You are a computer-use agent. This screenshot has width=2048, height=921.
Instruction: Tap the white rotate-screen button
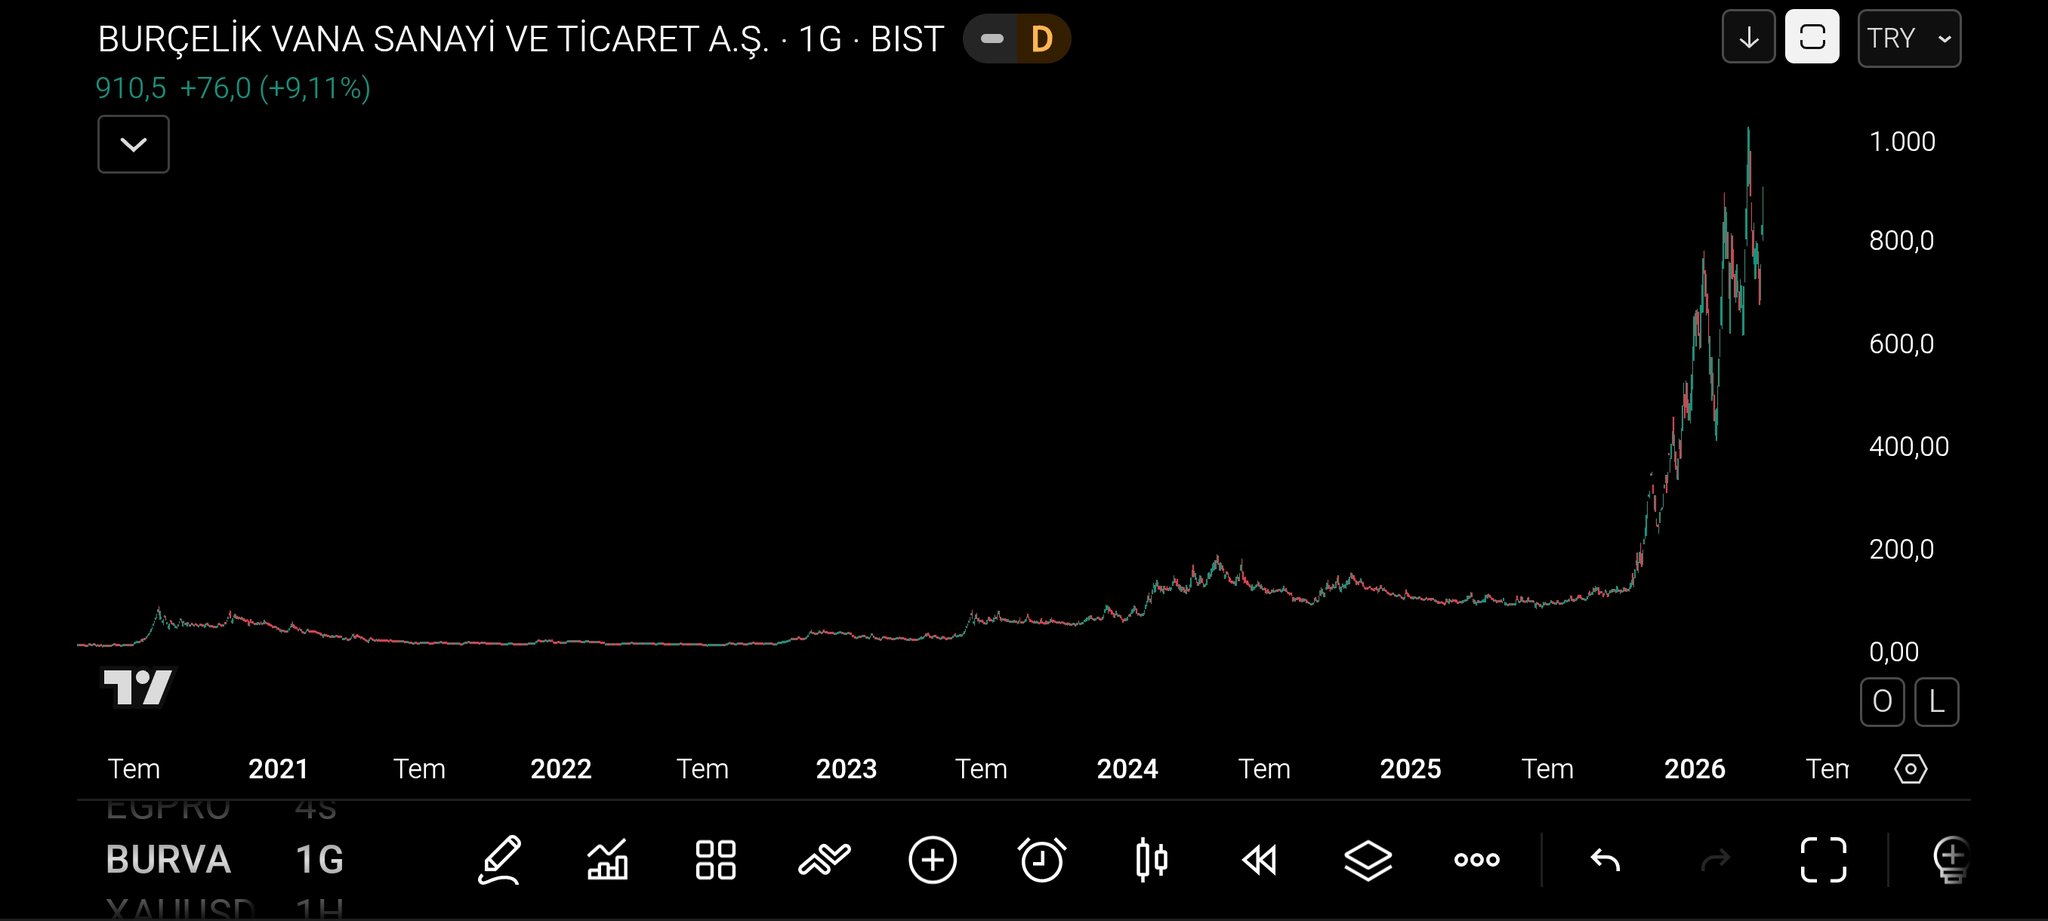[1812, 38]
